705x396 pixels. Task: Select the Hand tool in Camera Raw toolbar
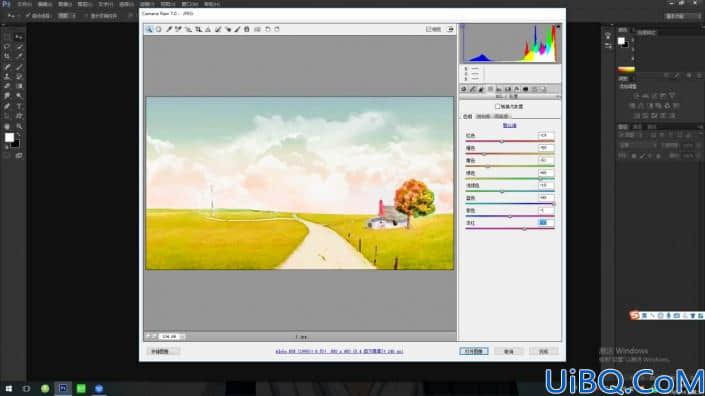click(159, 29)
